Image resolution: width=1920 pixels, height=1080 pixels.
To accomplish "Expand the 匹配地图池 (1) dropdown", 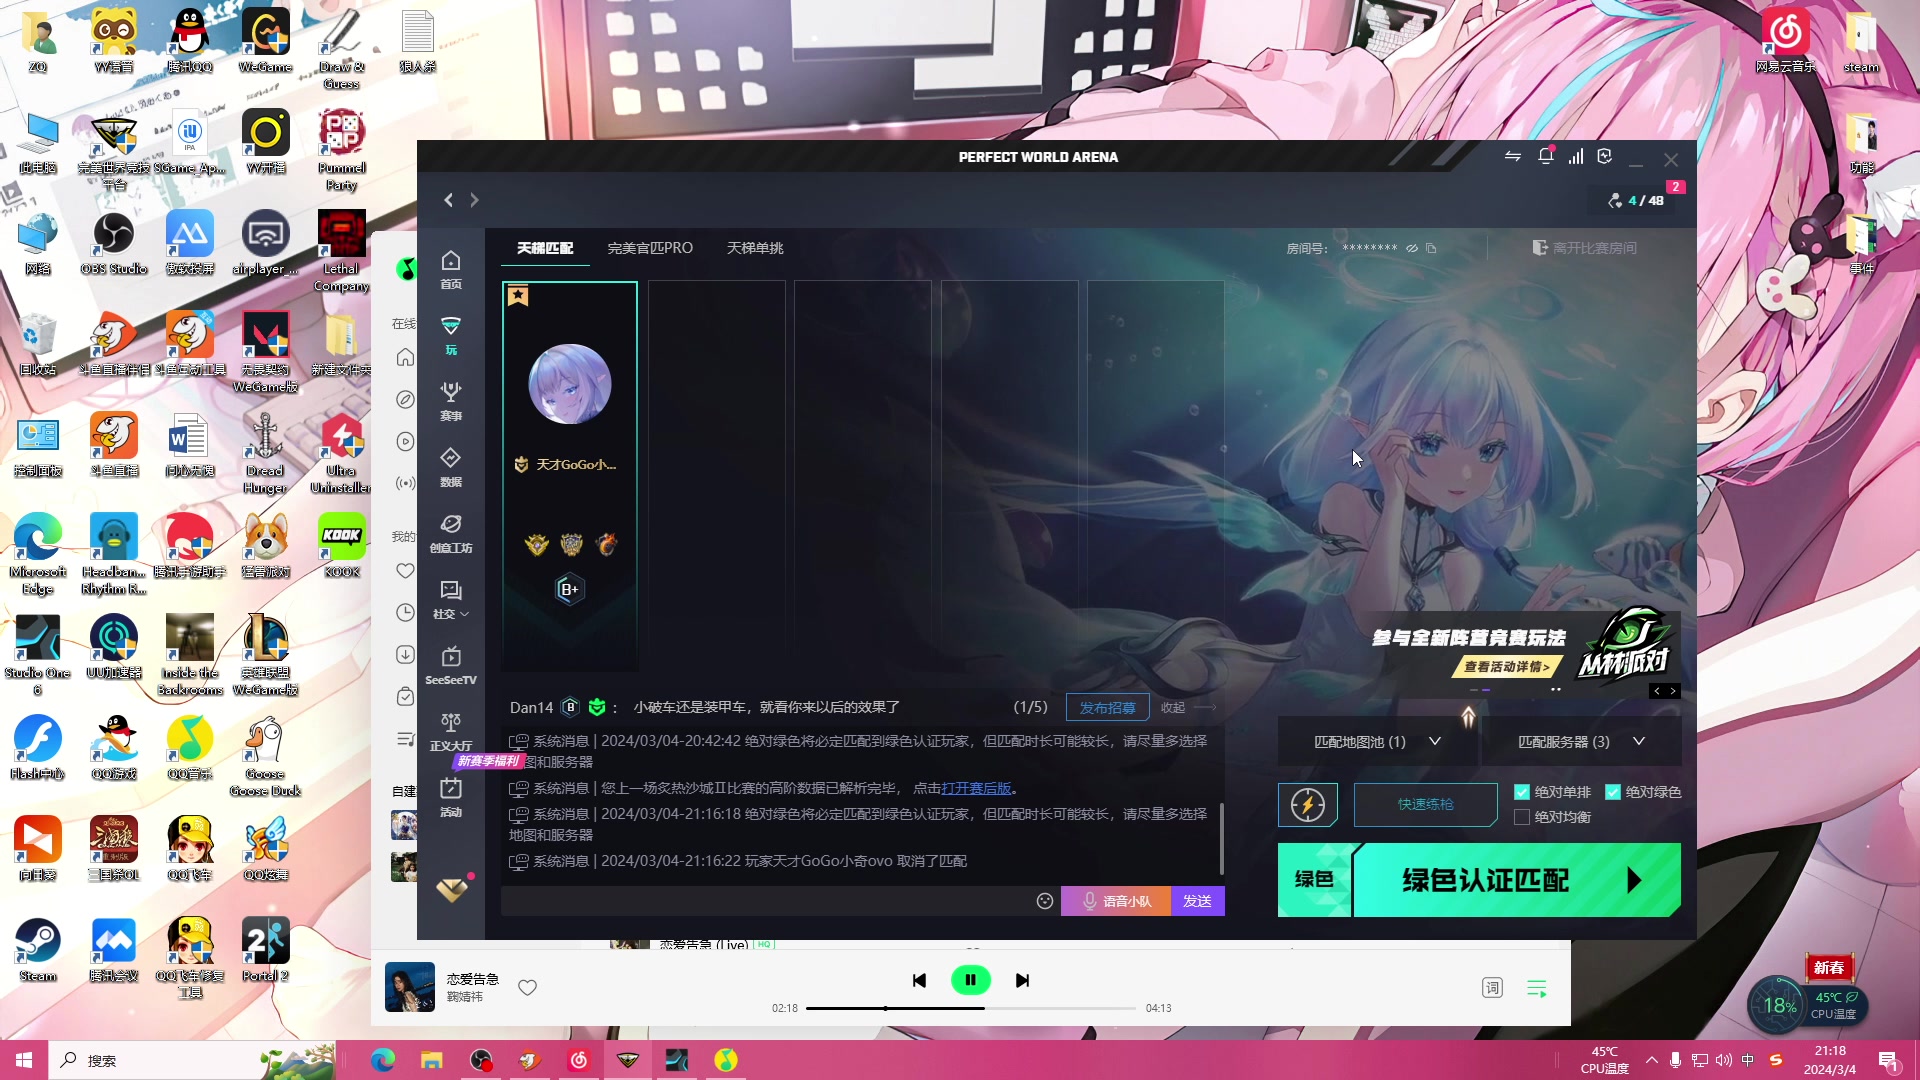I will click(x=1377, y=742).
